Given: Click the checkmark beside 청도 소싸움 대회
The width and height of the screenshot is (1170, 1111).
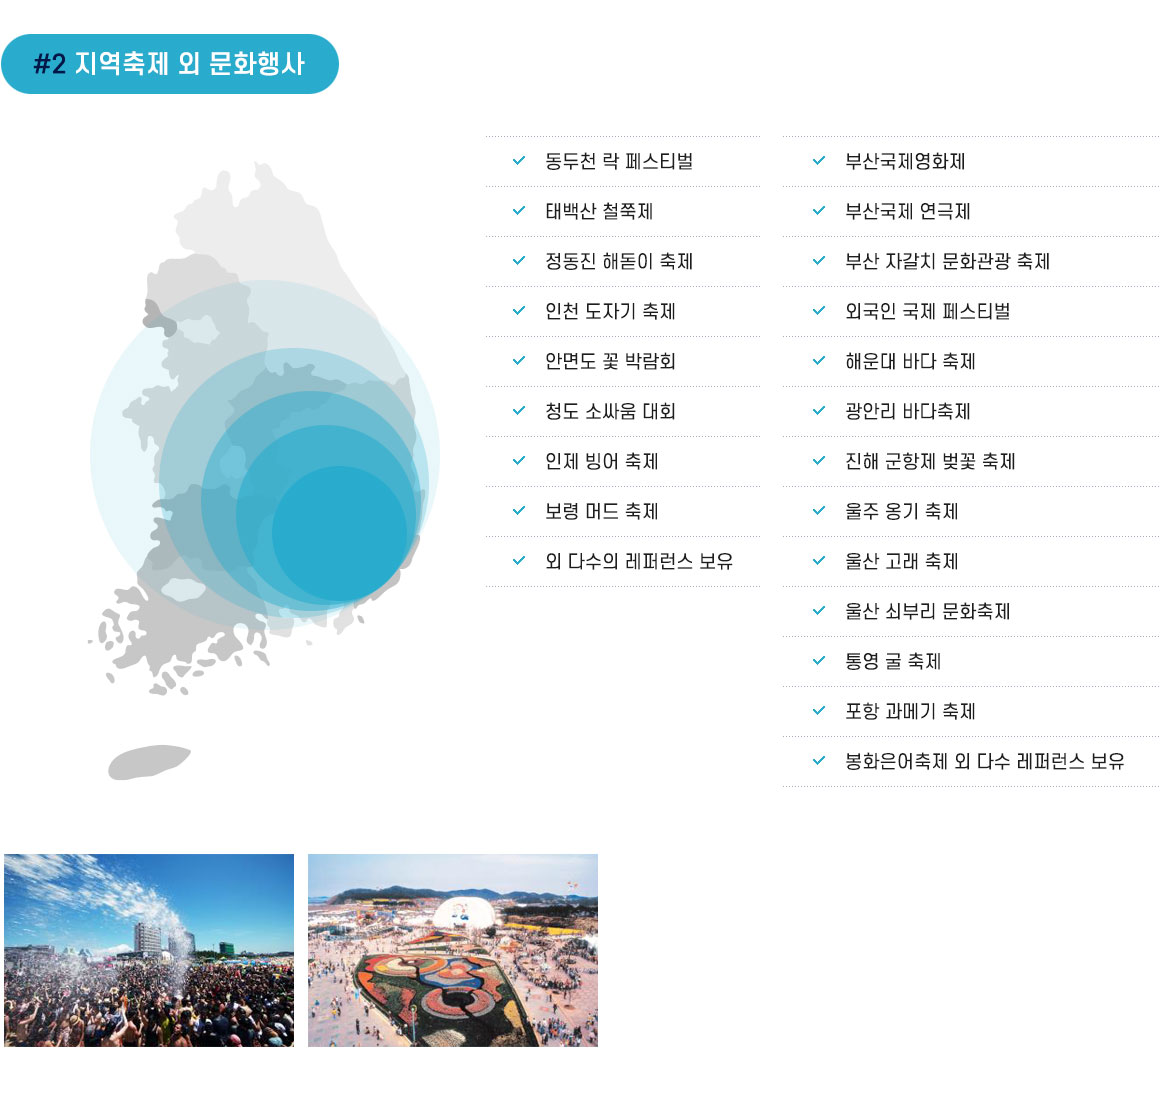Looking at the screenshot, I should [x=519, y=410].
